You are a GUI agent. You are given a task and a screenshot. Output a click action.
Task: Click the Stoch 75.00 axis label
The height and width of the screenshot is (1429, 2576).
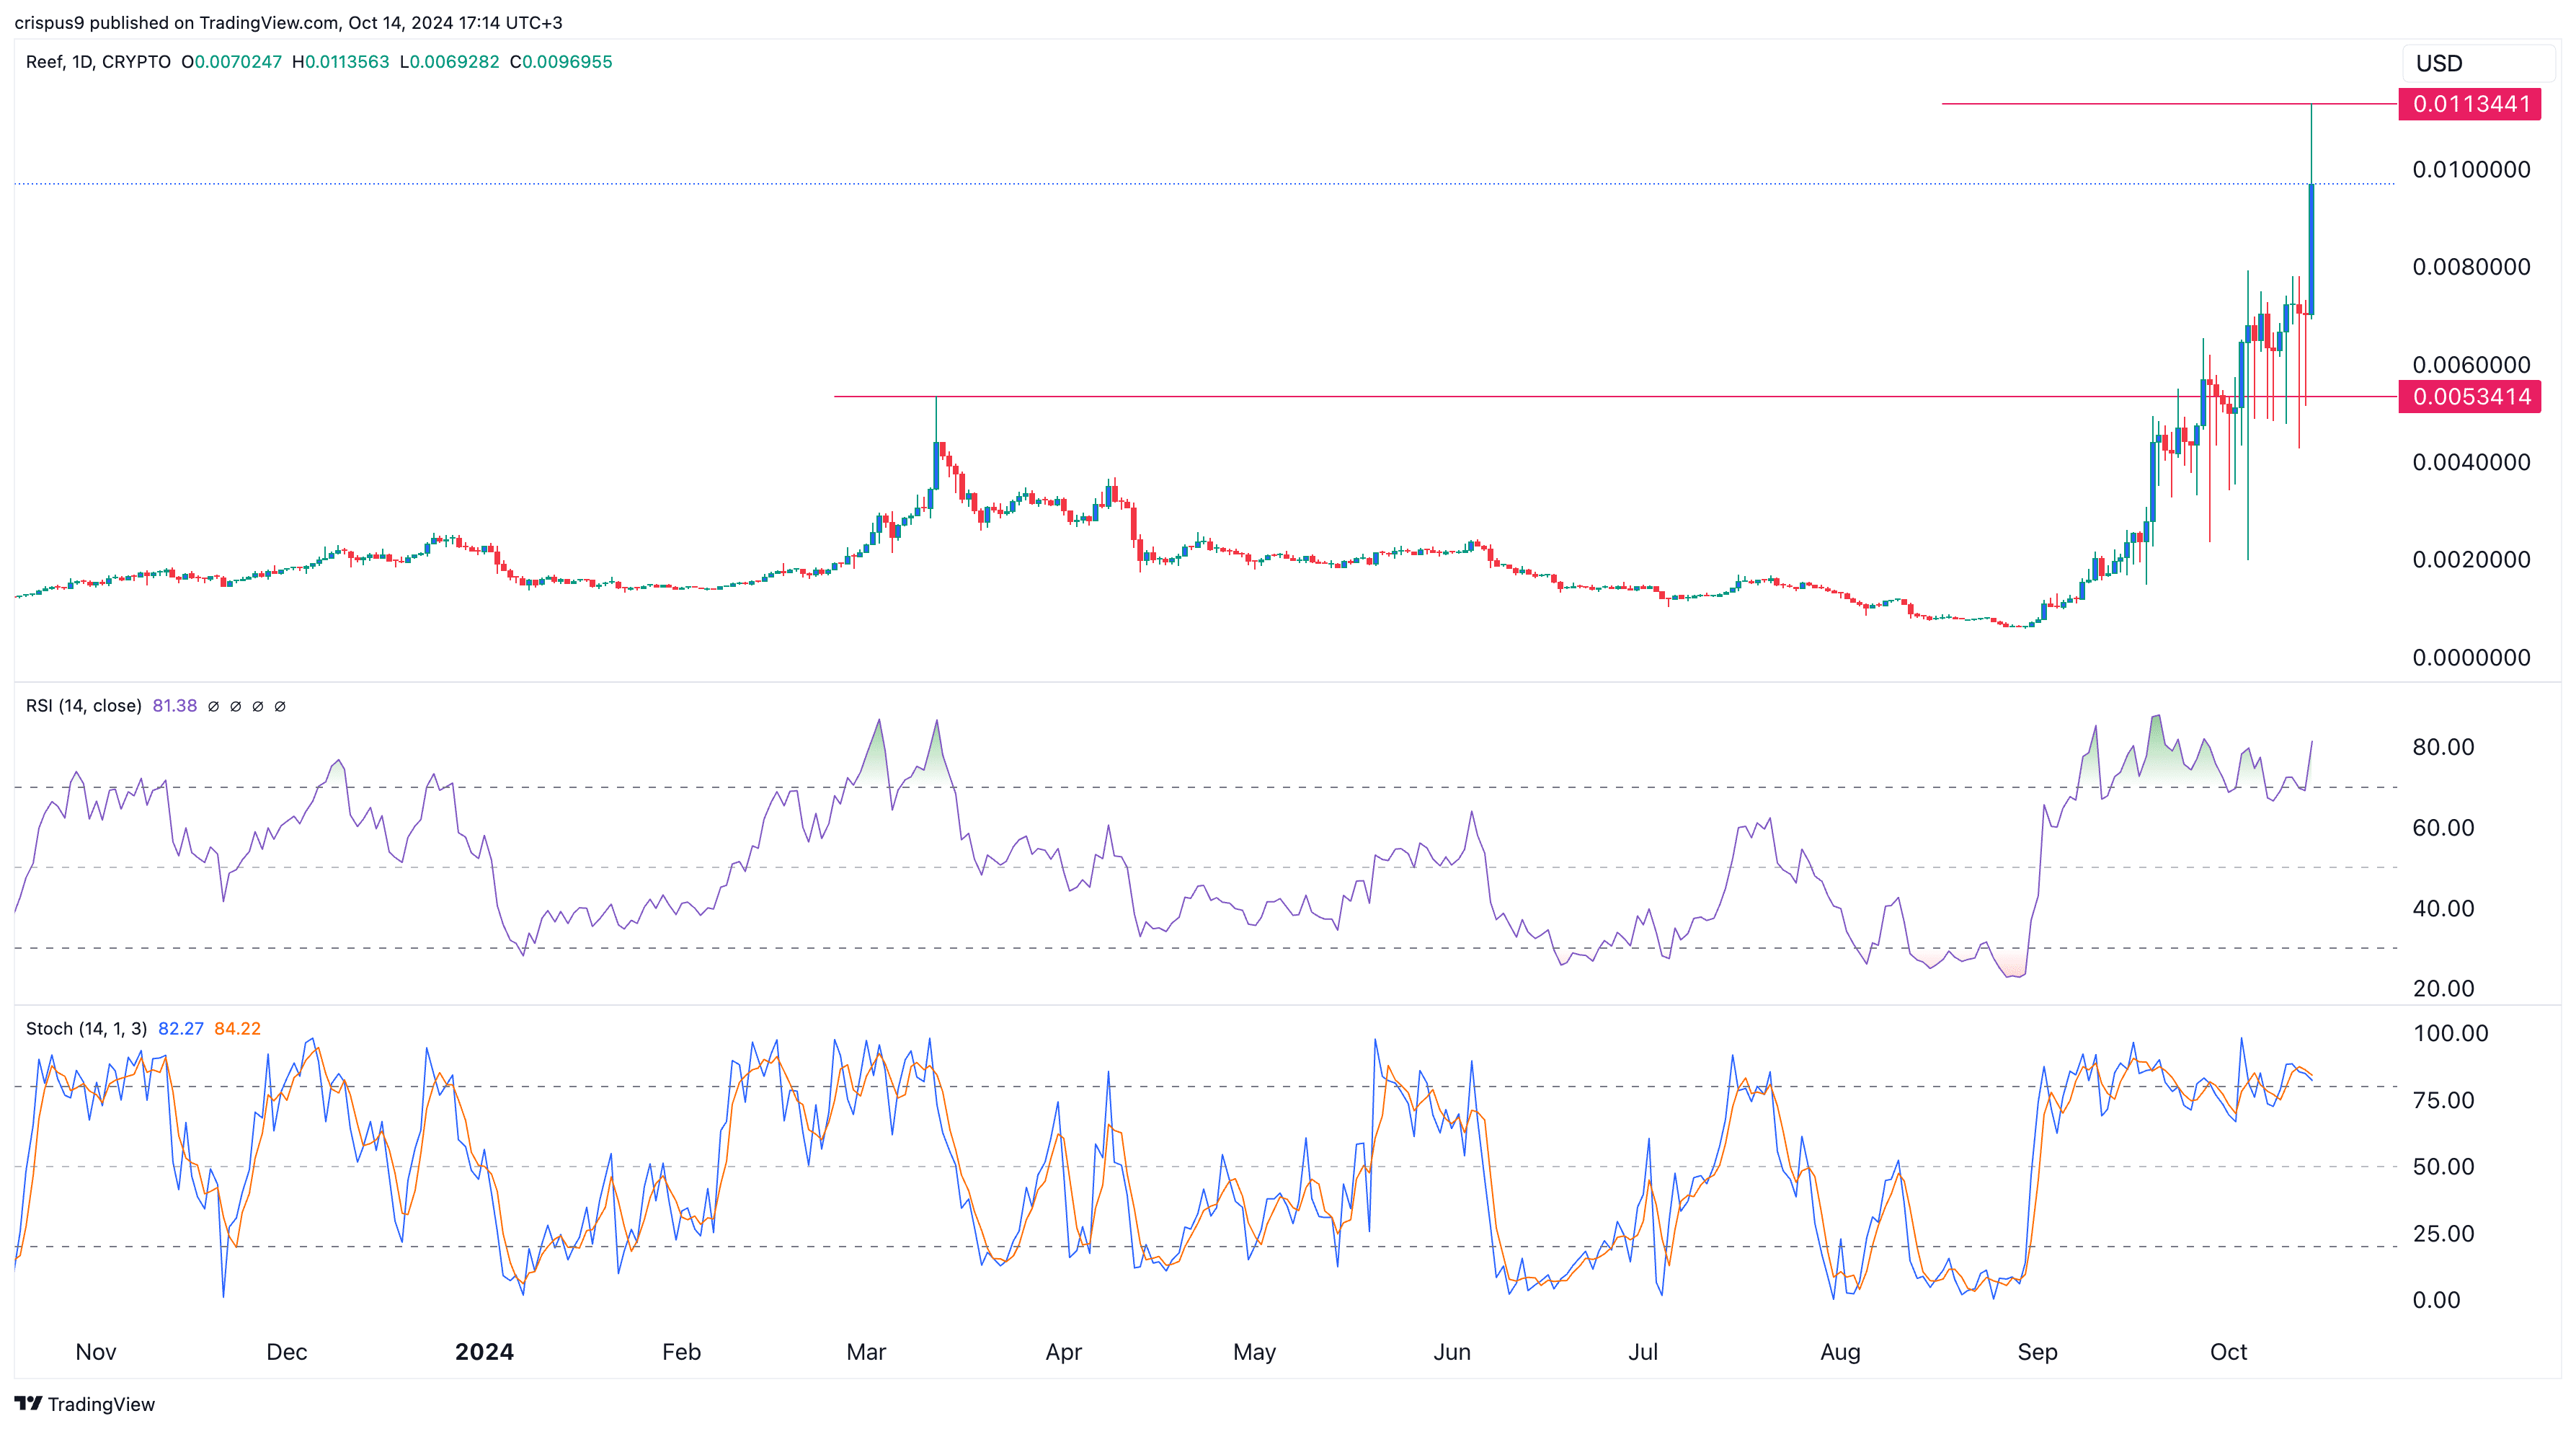pos(2443,1100)
